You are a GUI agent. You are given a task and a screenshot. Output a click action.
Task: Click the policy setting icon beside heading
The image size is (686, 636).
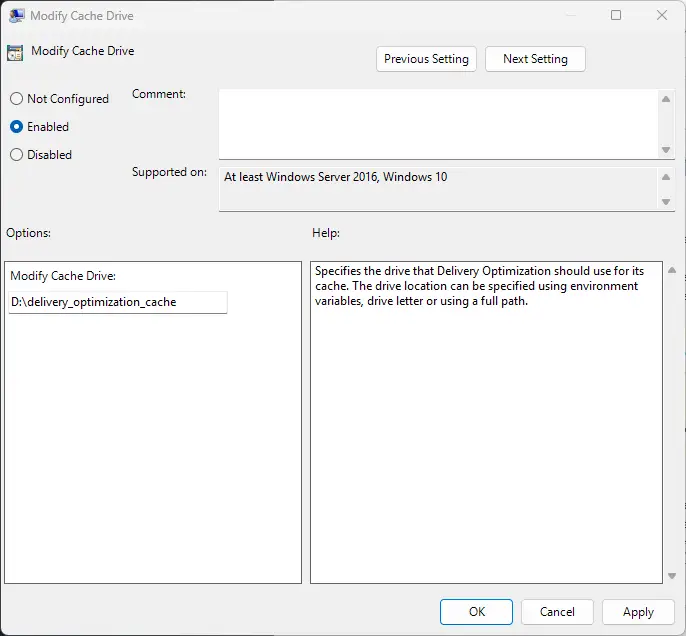pyautogui.click(x=15, y=53)
